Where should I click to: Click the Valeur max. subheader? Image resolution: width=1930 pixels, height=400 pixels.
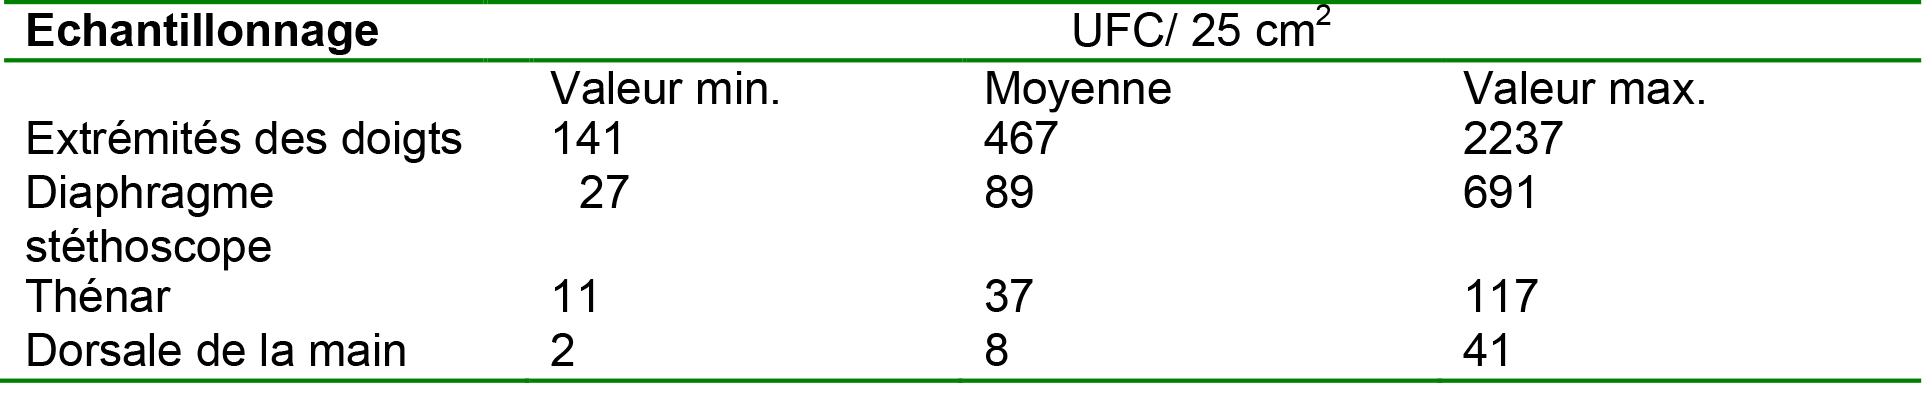(1584, 90)
